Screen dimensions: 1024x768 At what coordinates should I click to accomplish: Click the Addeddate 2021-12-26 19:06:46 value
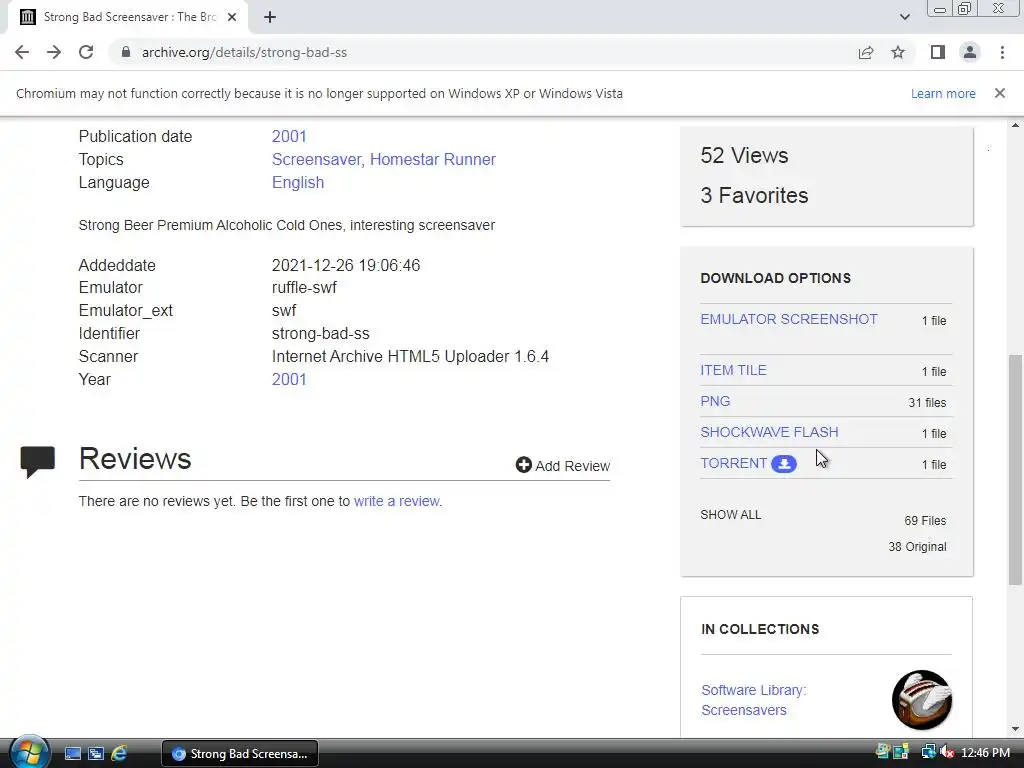pyautogui.click(x=346, y=265)
